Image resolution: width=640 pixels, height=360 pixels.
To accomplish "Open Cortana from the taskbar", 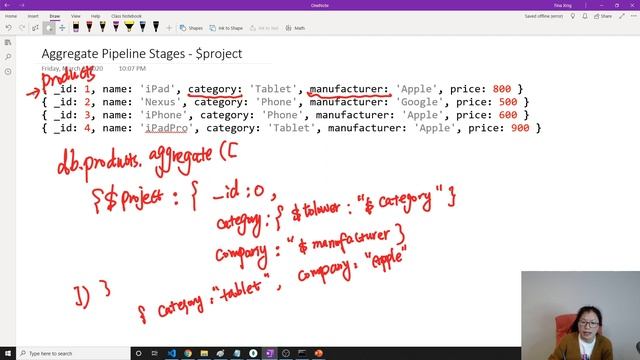I will click(139, 353).
